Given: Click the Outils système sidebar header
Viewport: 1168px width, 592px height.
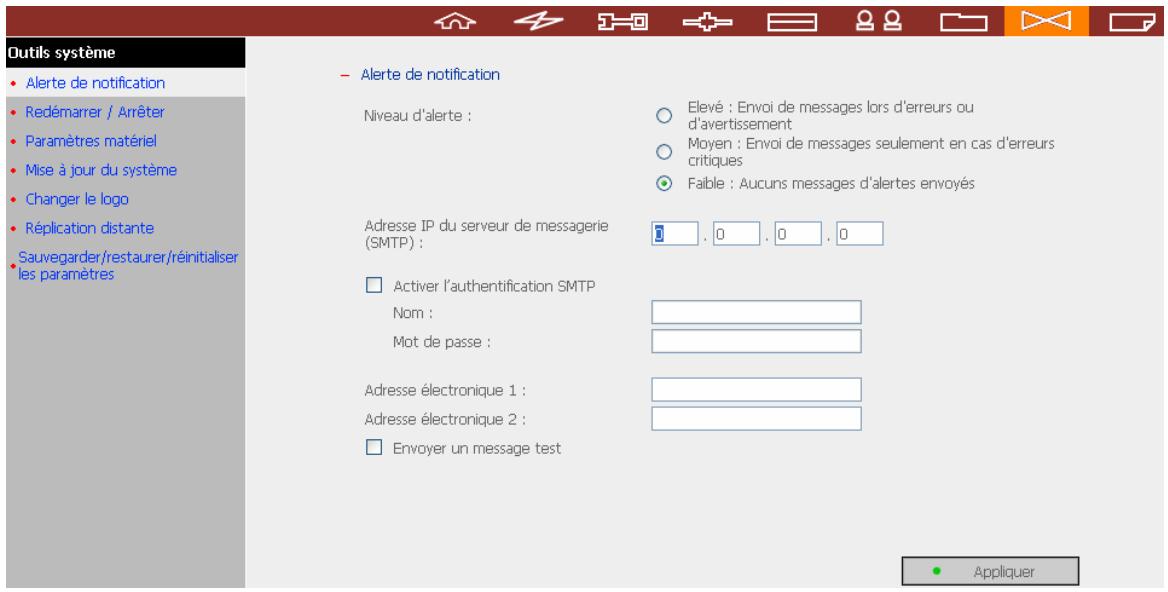Looking at the screenshot, I should [125, 53].
